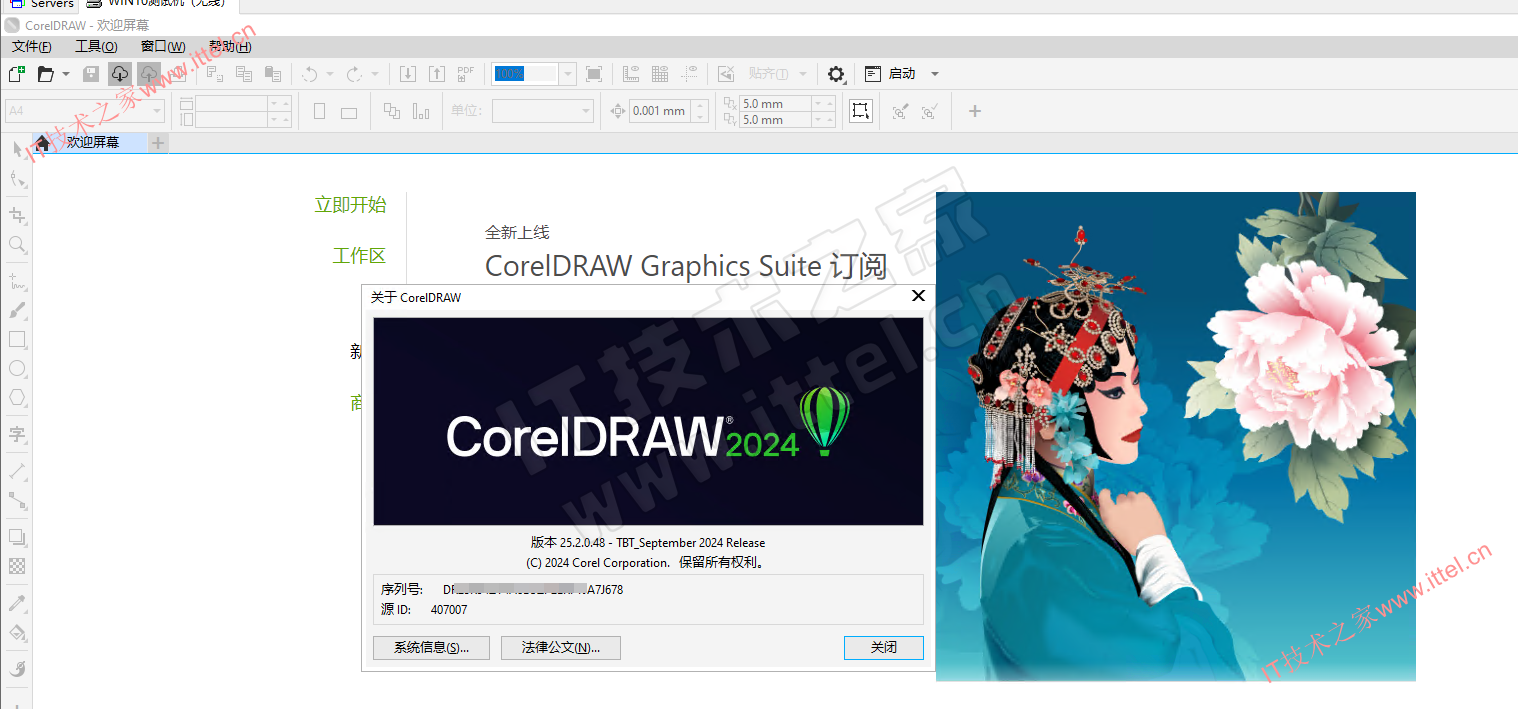The width and height of the screenshot is (1518, 709).
Task: Toggle the rulers icon
Action: point(631,74)
